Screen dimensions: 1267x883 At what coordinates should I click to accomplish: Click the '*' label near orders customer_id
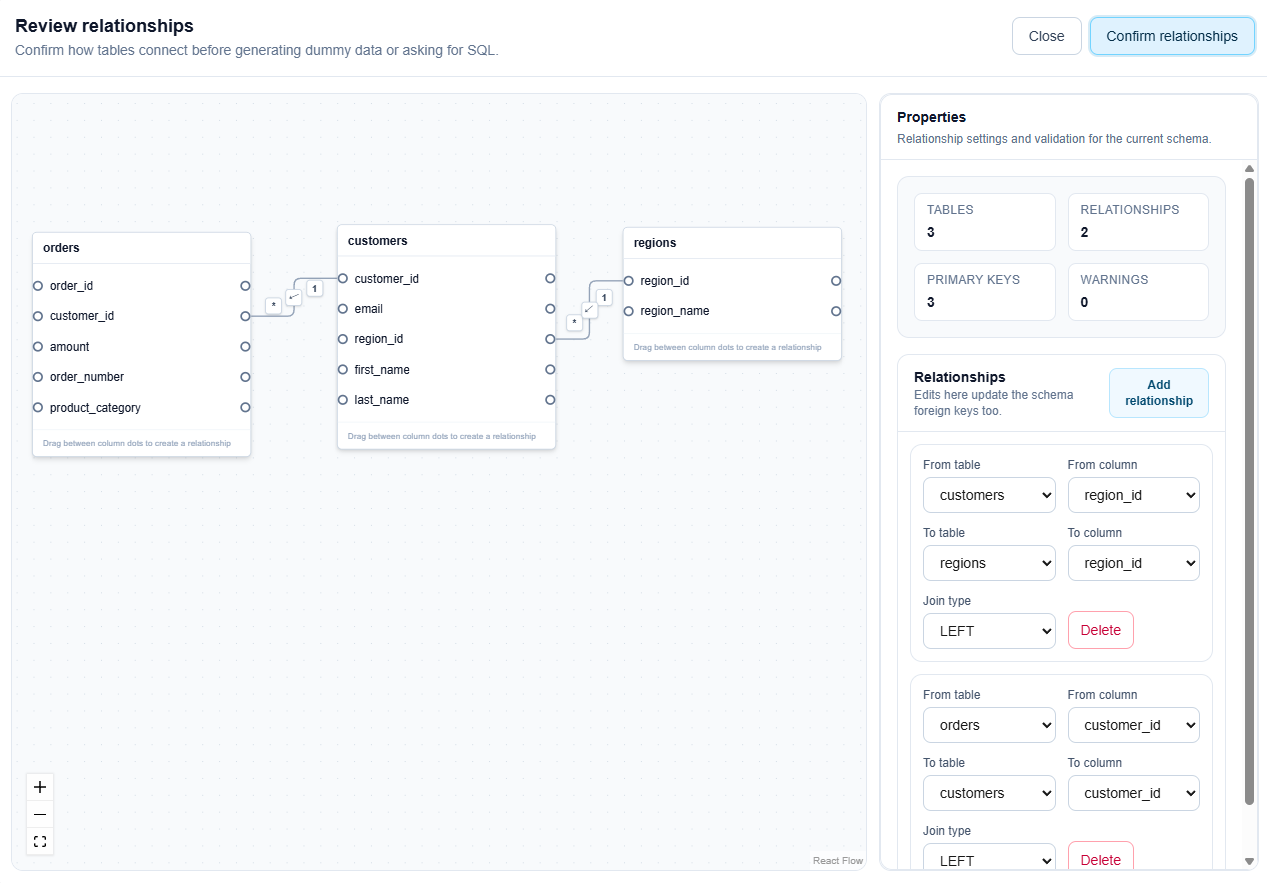point(274,306)
